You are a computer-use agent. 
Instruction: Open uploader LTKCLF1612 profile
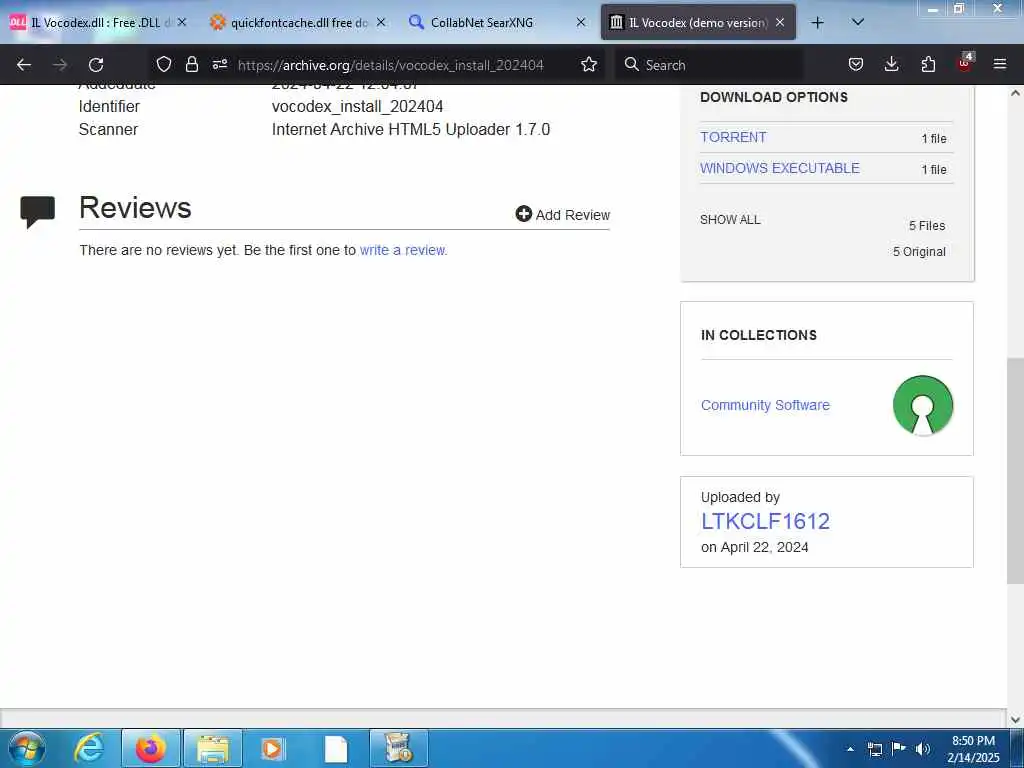[x=765, y=521]
